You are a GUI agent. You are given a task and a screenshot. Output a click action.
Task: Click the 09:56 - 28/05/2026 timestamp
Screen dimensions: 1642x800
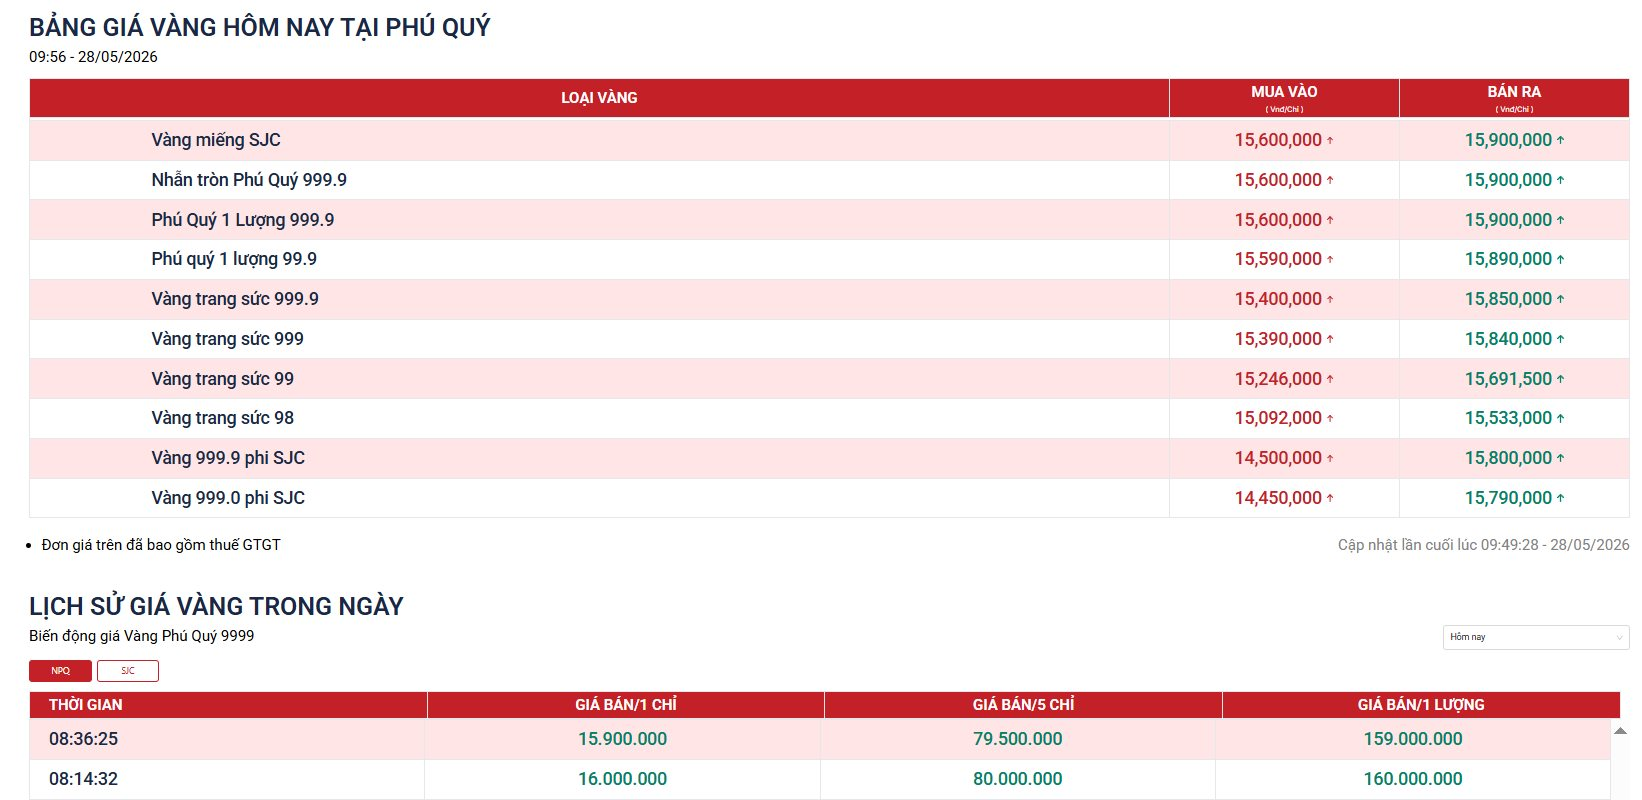tap(93, 57)
